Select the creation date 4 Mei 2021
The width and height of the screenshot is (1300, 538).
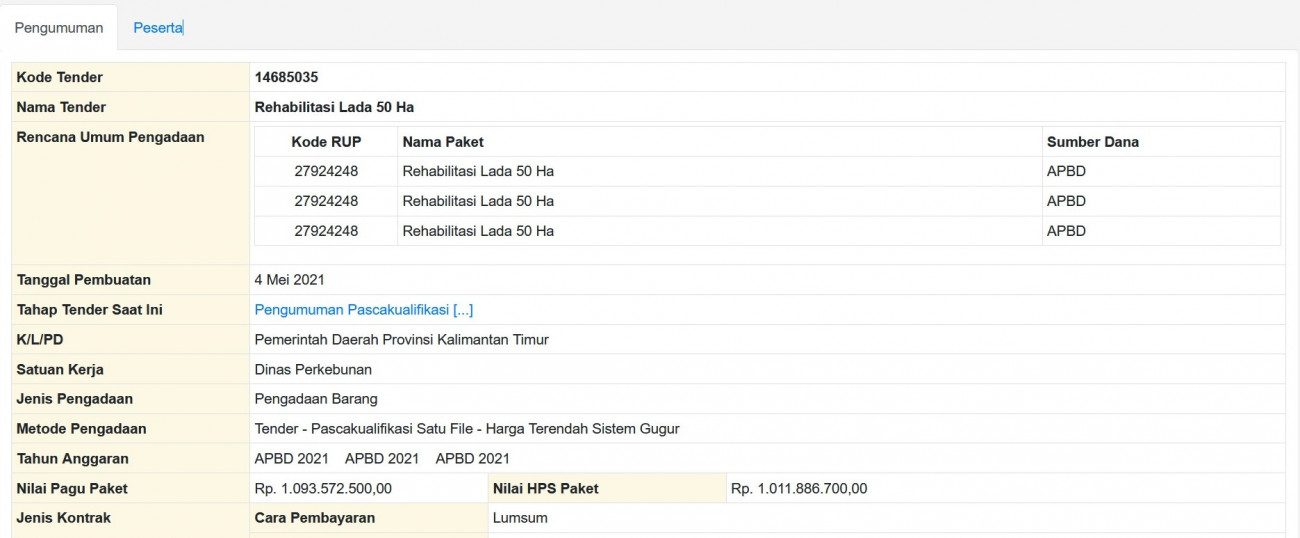click(289, 280)
